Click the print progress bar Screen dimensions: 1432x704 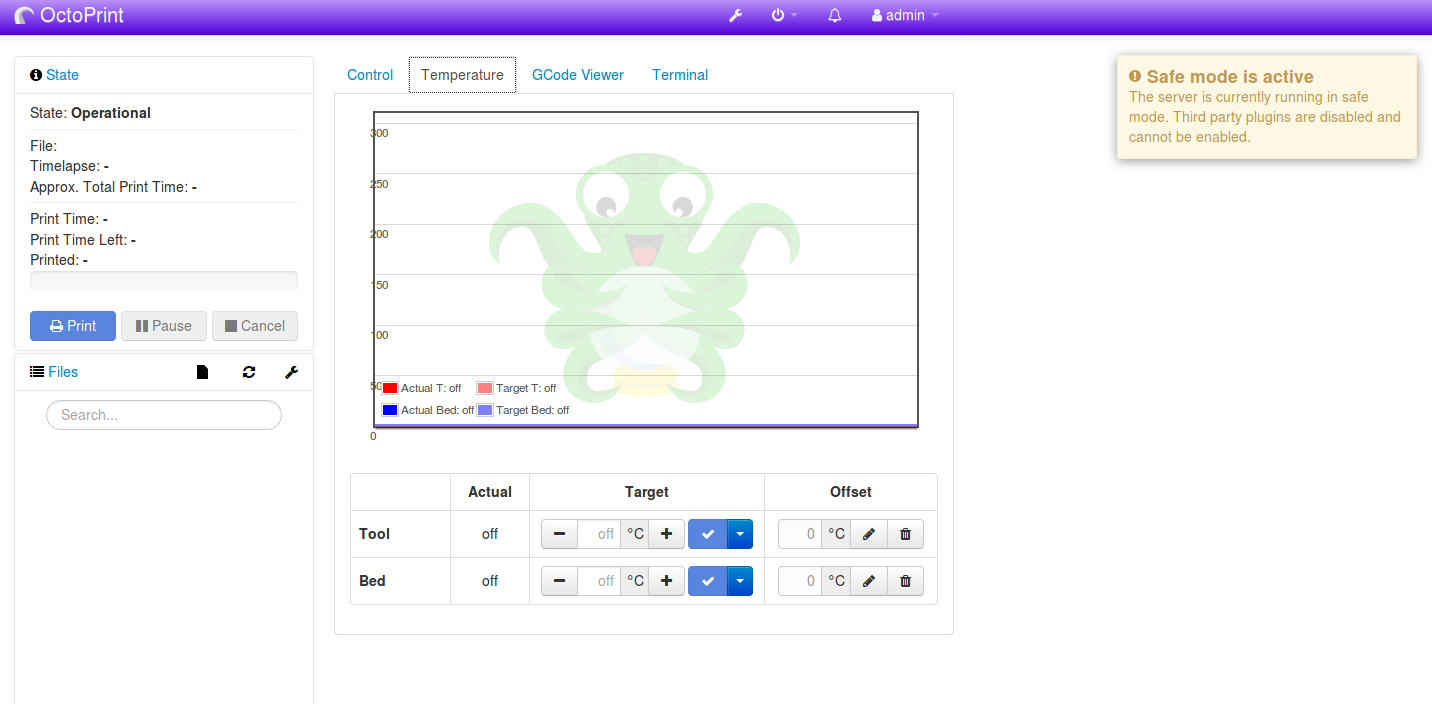(x=164, y=281)
